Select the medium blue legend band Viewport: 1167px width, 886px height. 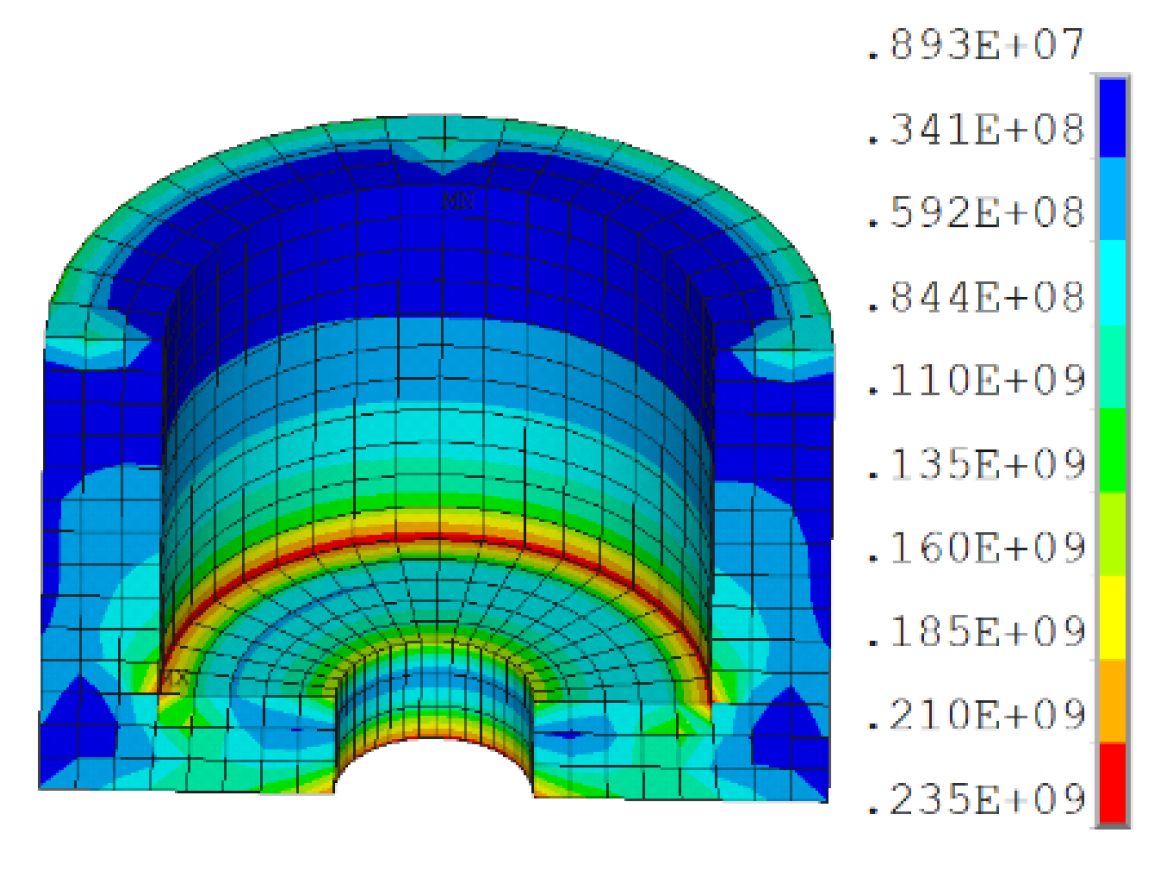coord(1112,200)
